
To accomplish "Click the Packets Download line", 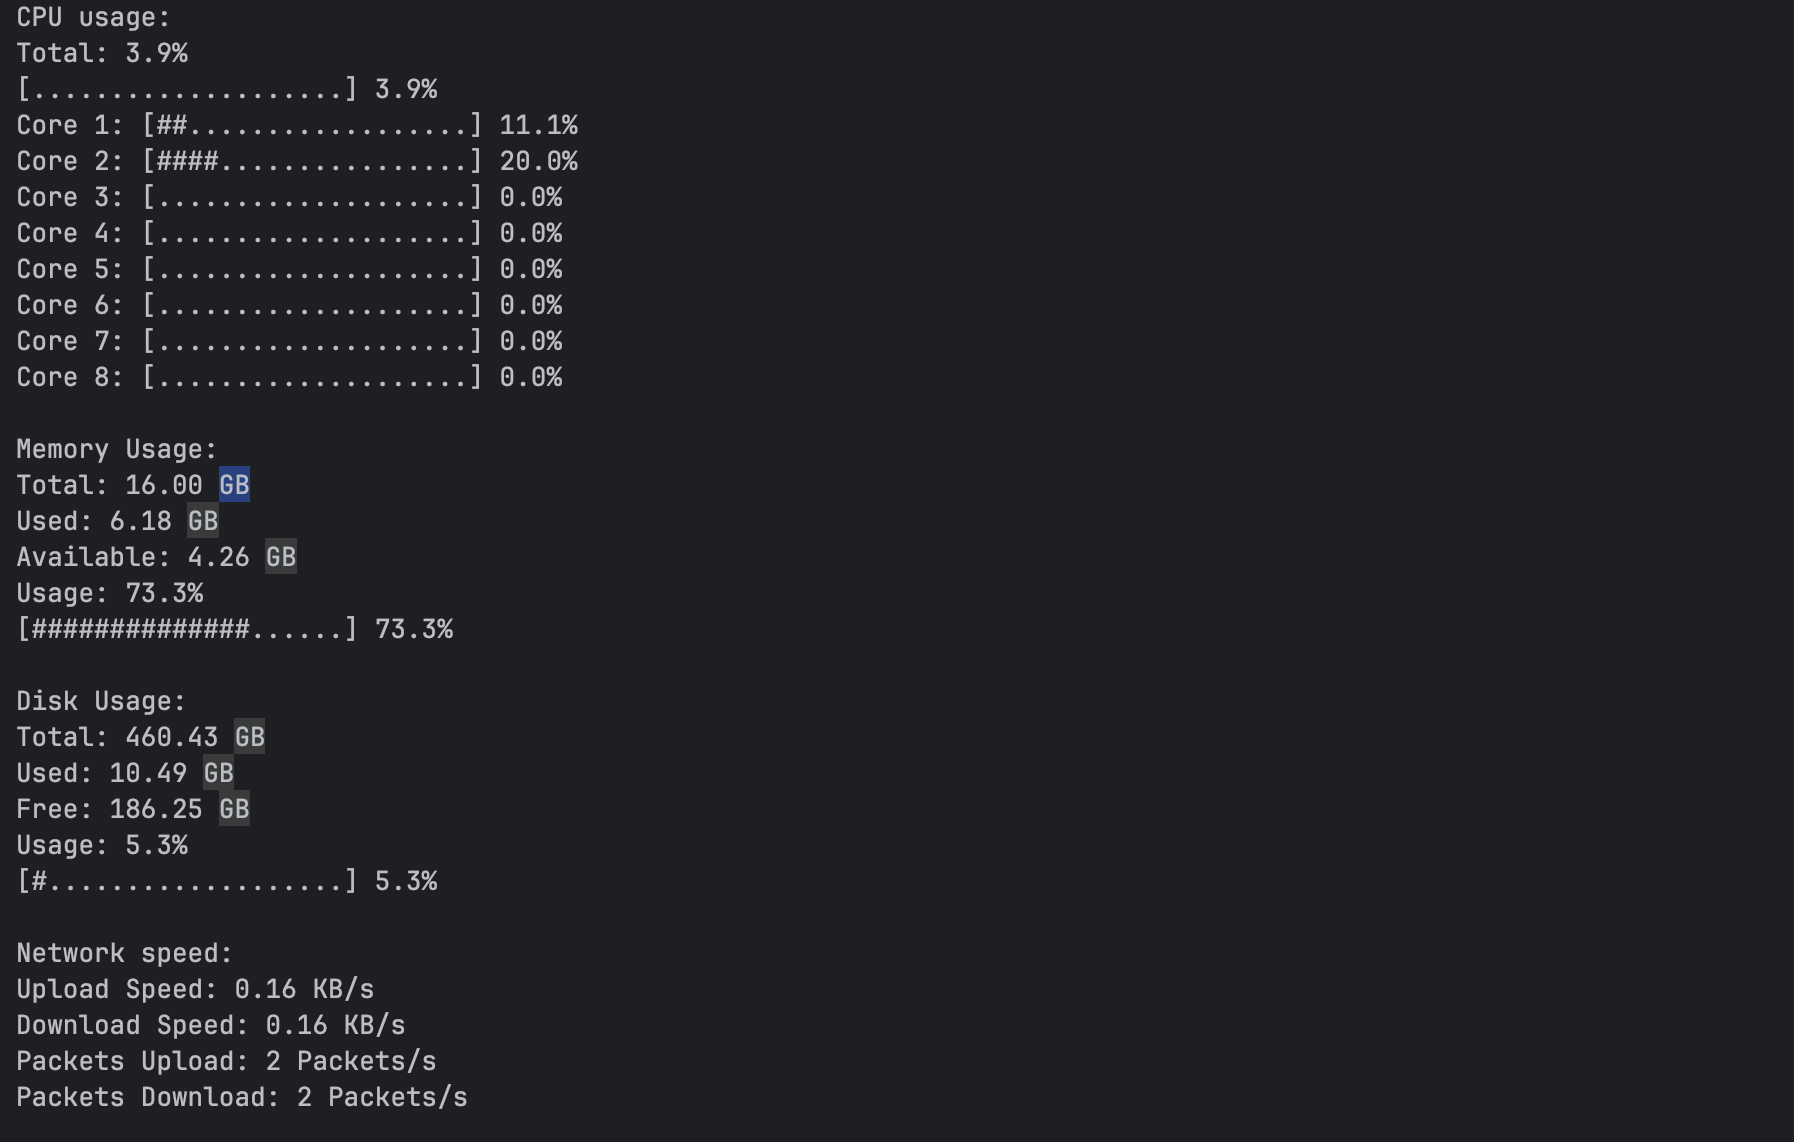I will (x=242, y=1097).
